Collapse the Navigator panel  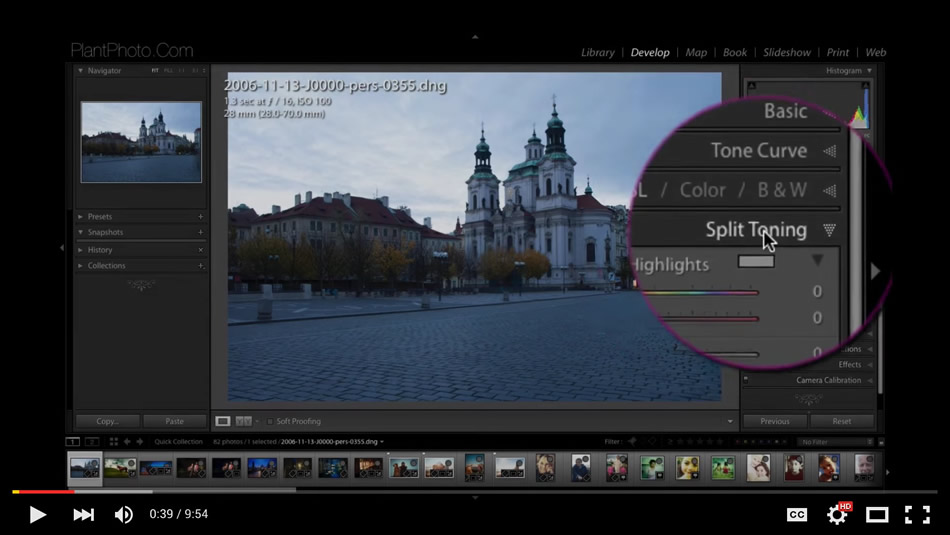[80, 70]
